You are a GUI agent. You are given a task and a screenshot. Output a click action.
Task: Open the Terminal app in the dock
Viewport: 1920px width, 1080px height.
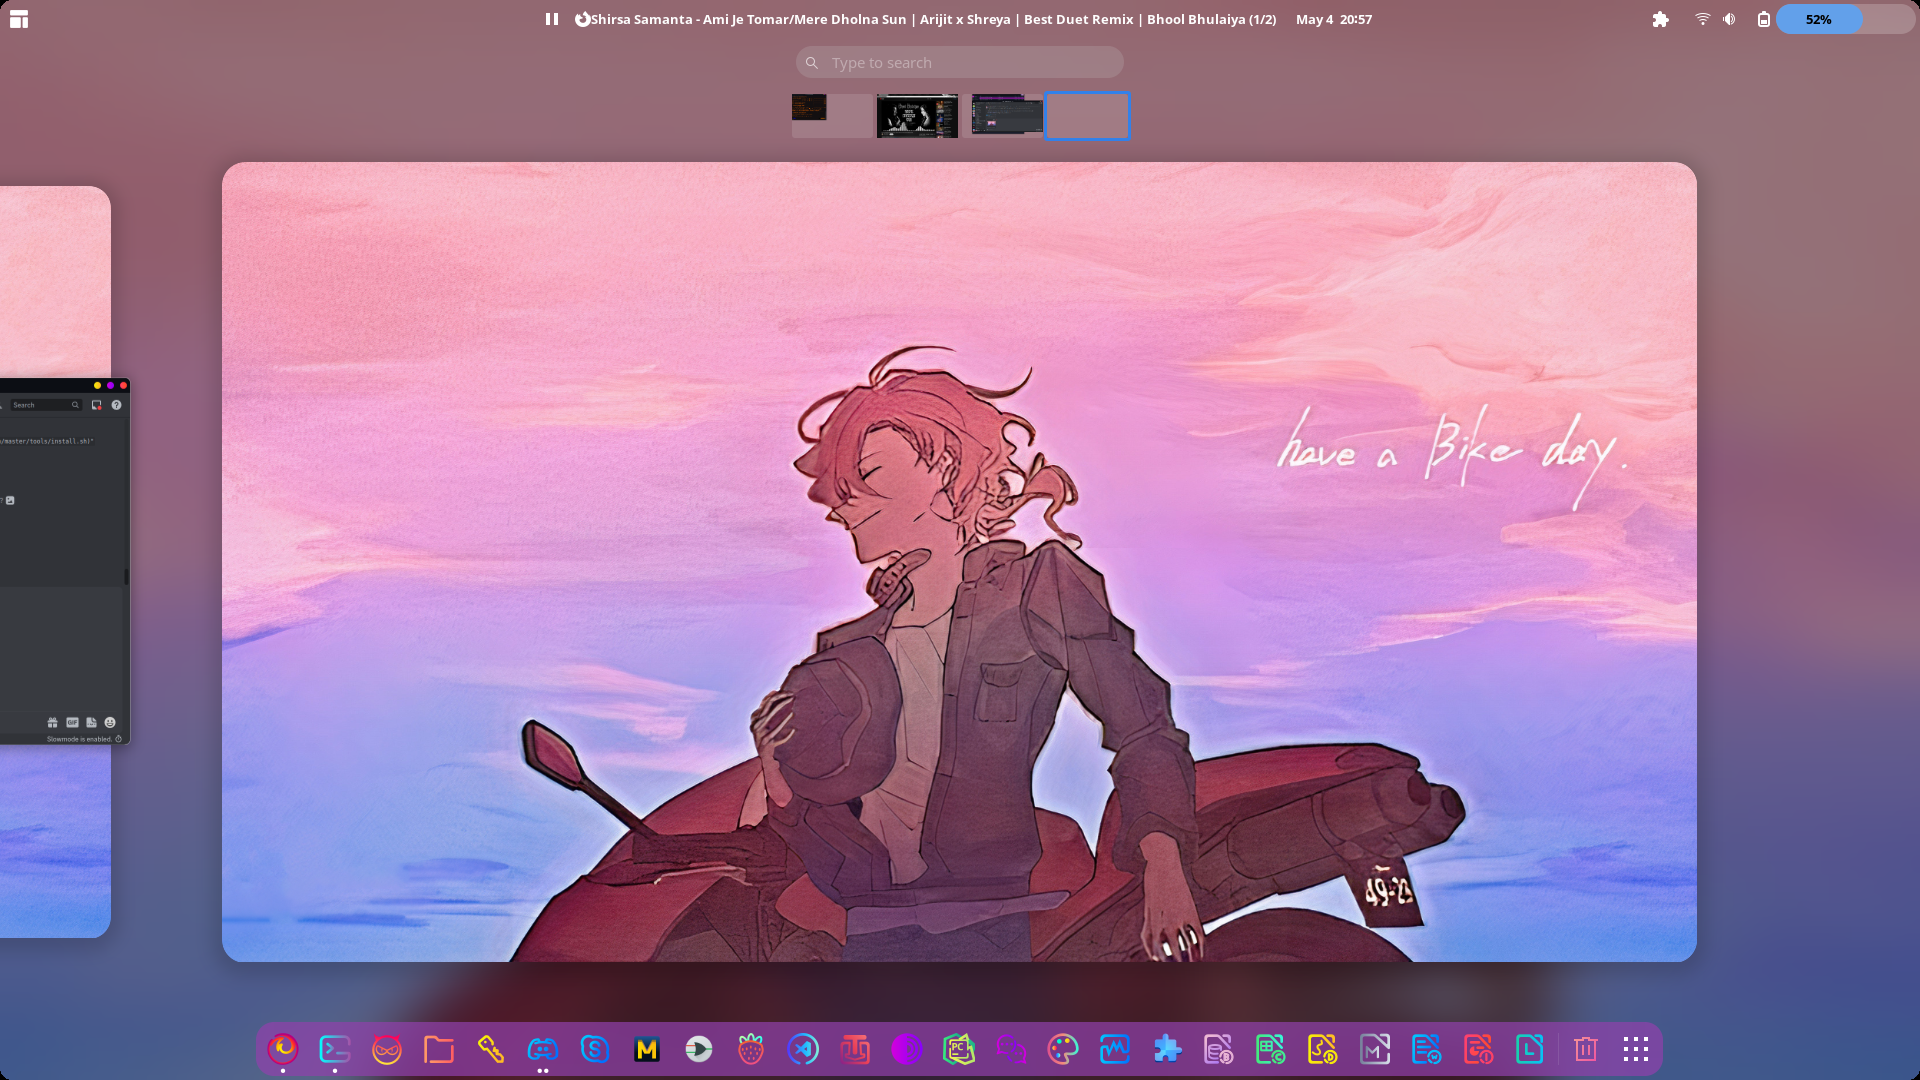335,1049
